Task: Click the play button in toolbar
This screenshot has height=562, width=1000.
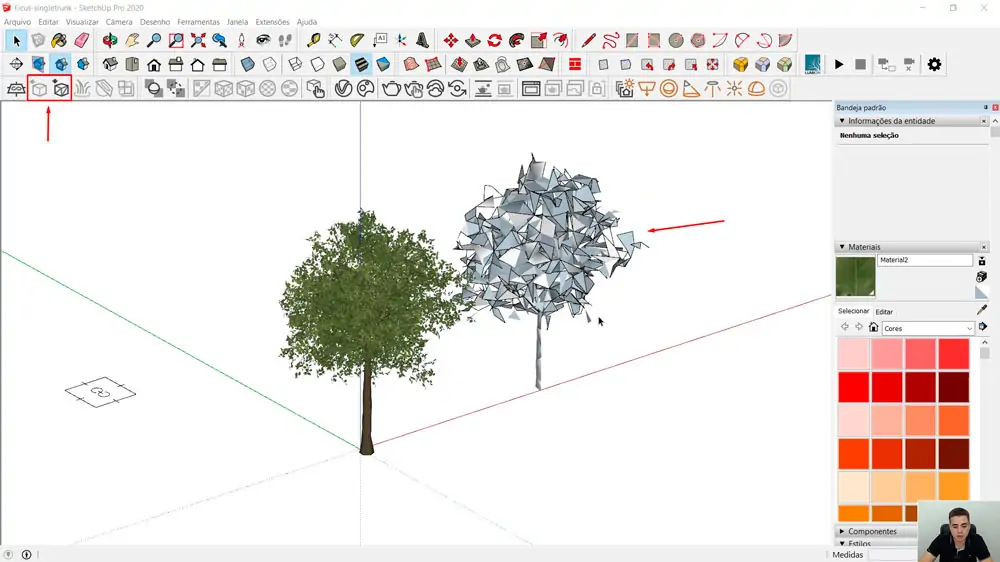Action: [839, 64]
